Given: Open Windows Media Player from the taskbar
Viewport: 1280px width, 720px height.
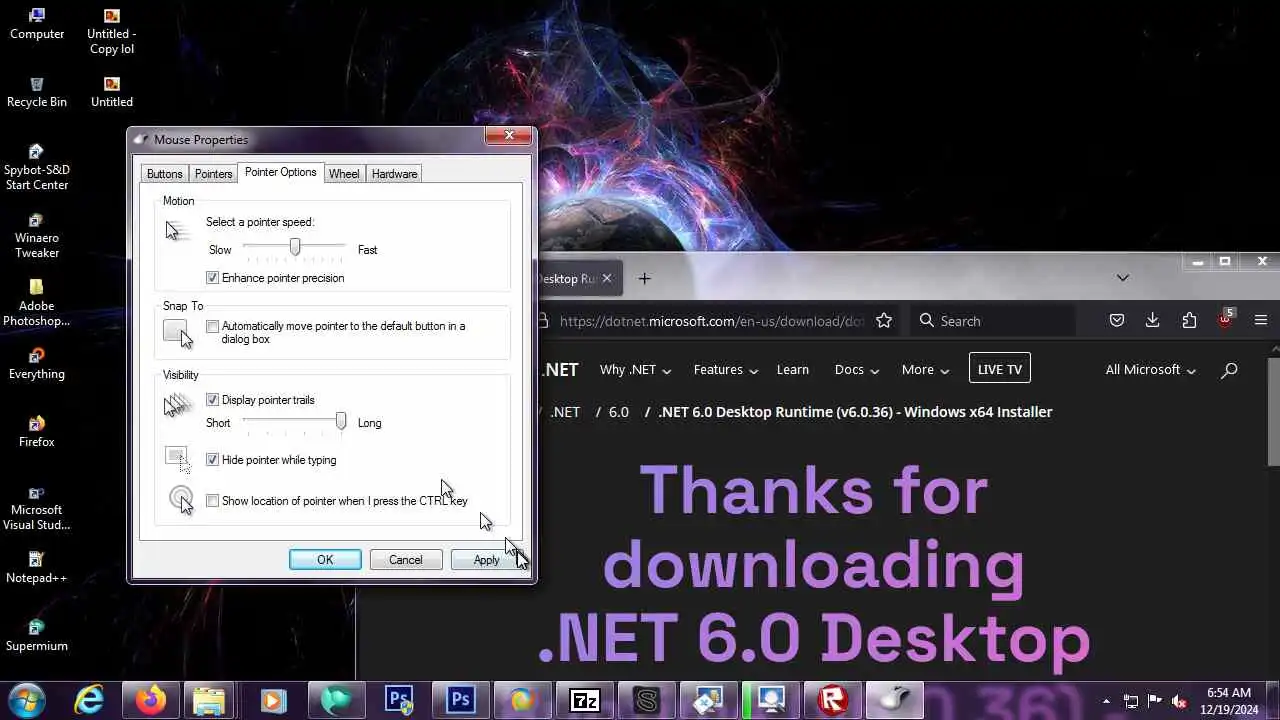Looking at the screenshot, I should (272, 700).
